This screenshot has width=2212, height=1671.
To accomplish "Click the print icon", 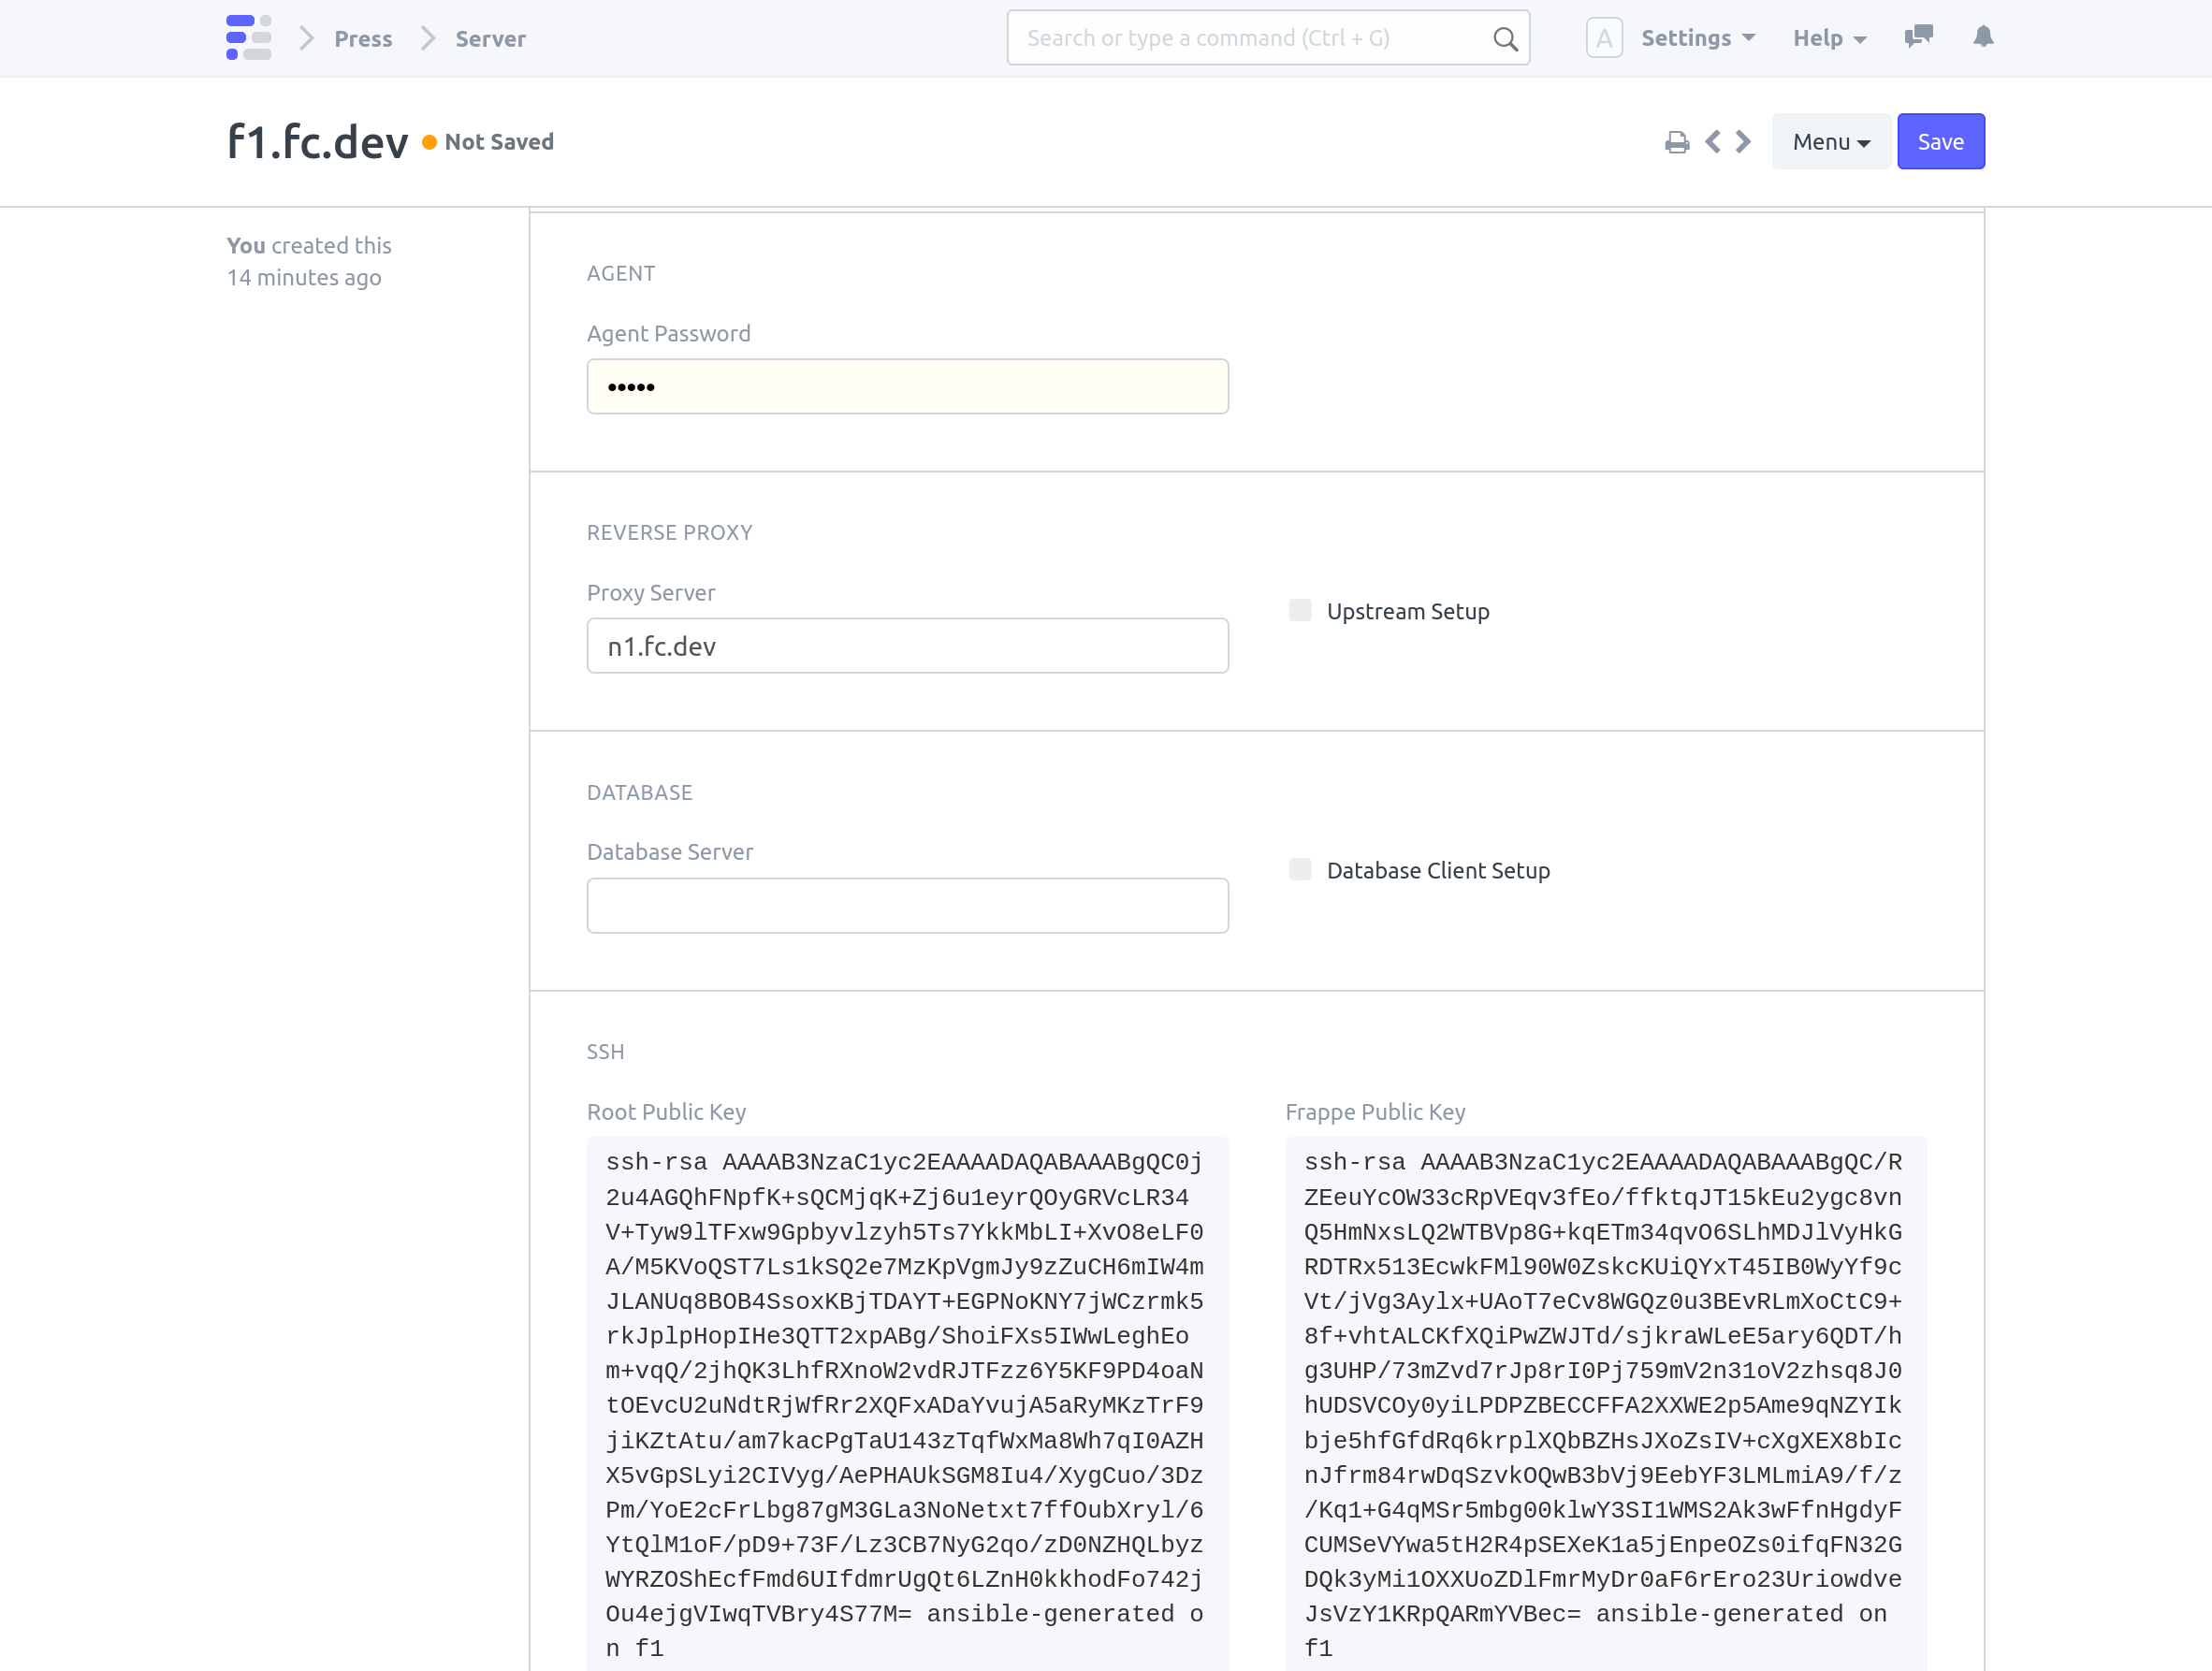I will coord(1678,141).
